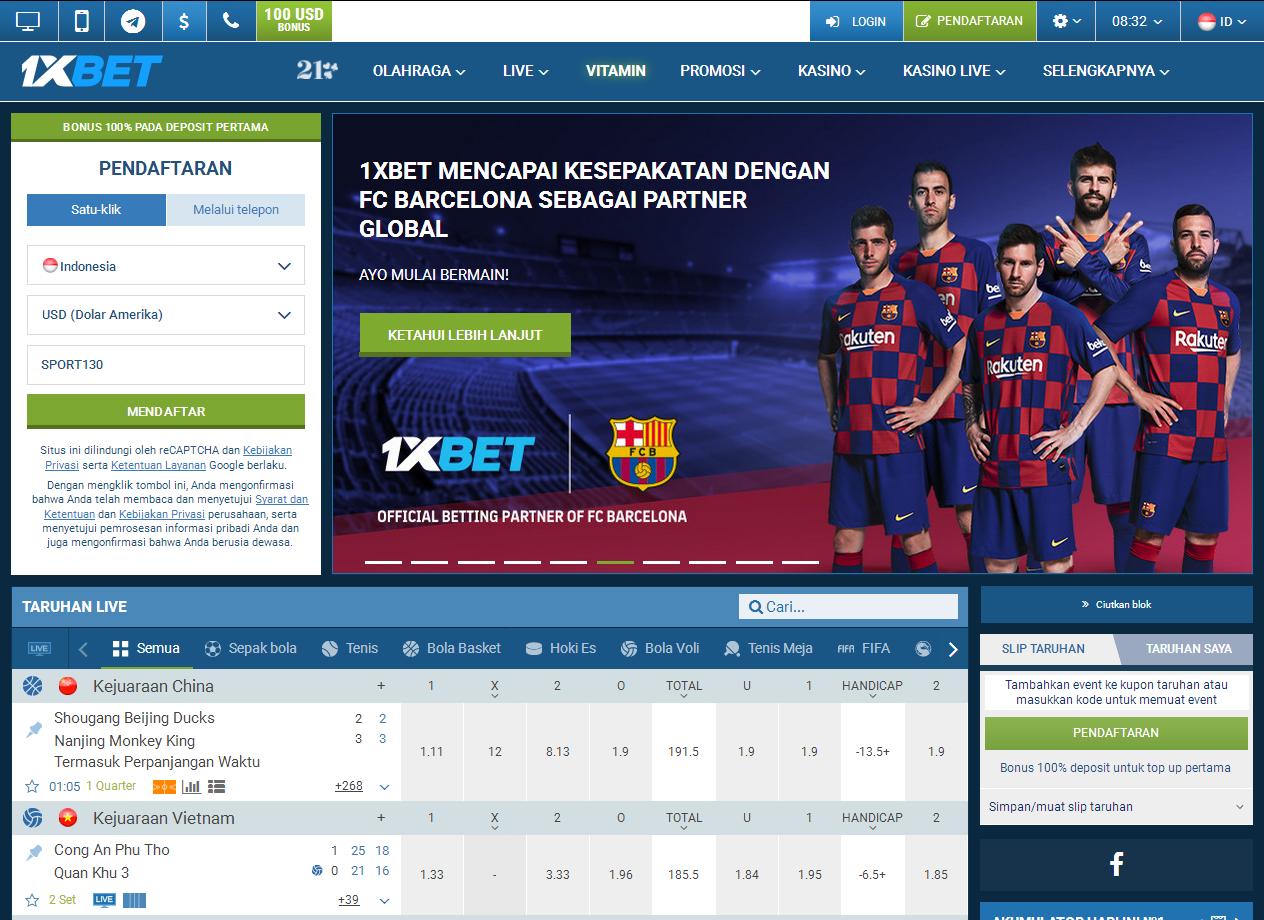
Task: Click Ciutkan blok collapse button
Action: coord(1116,605)
